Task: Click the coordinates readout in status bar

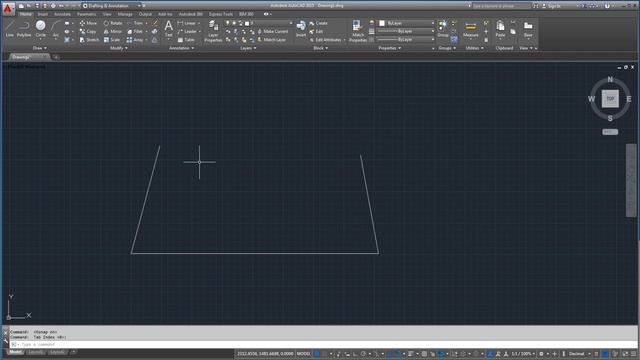Action: point(265,354)
